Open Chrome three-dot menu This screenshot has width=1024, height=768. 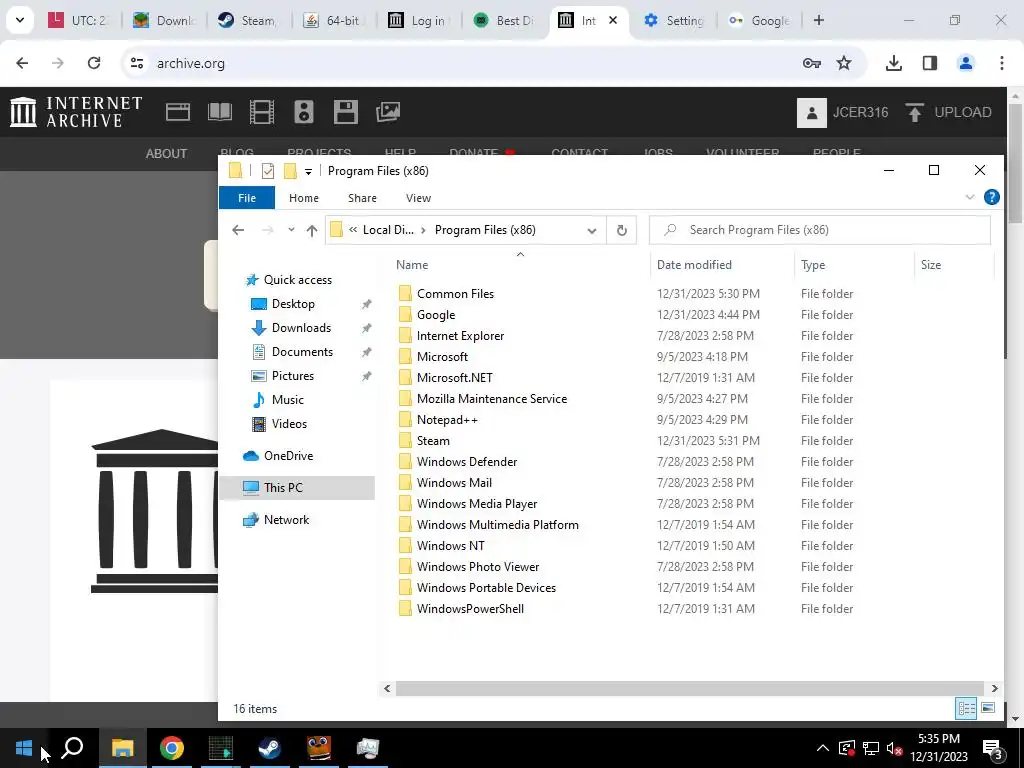point(1001,63)
